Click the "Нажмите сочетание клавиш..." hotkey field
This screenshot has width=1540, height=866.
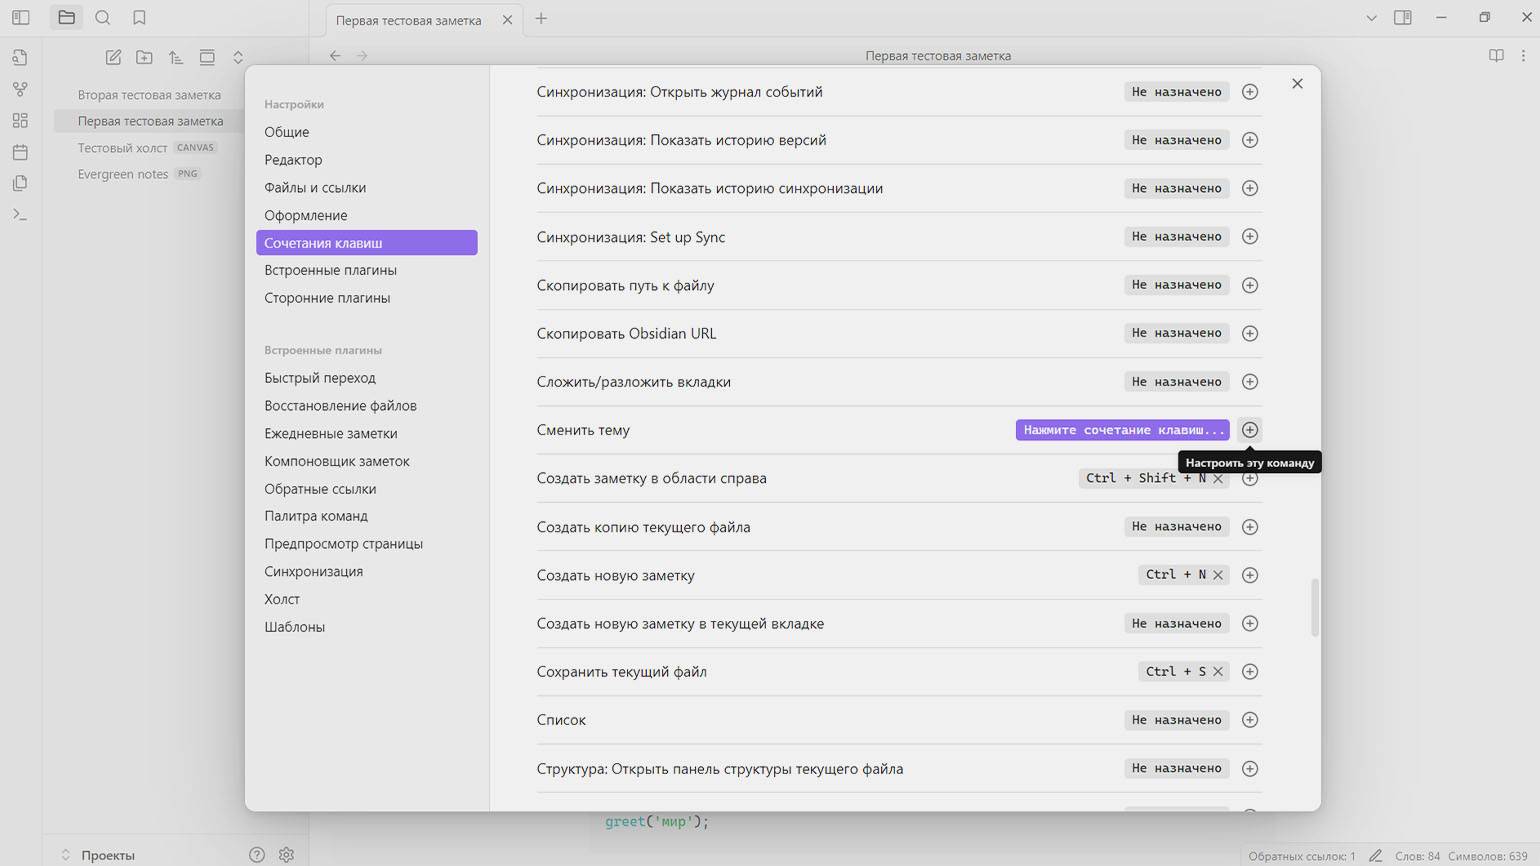tap(1123, 430)
